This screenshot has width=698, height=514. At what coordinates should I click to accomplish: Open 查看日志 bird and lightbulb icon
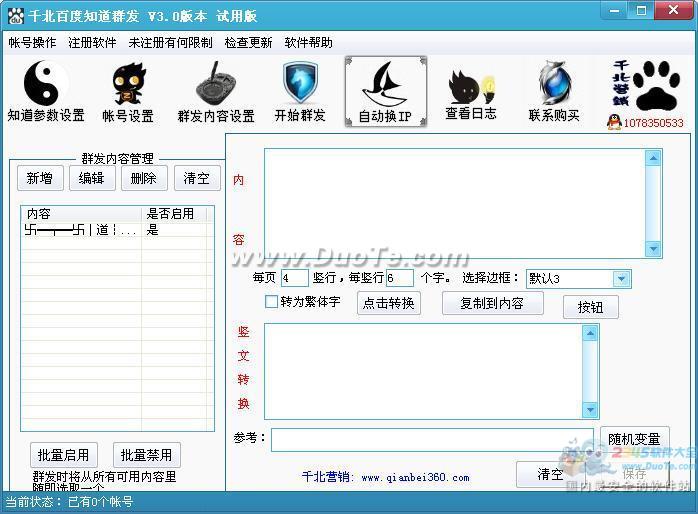(x=471, y=86)
